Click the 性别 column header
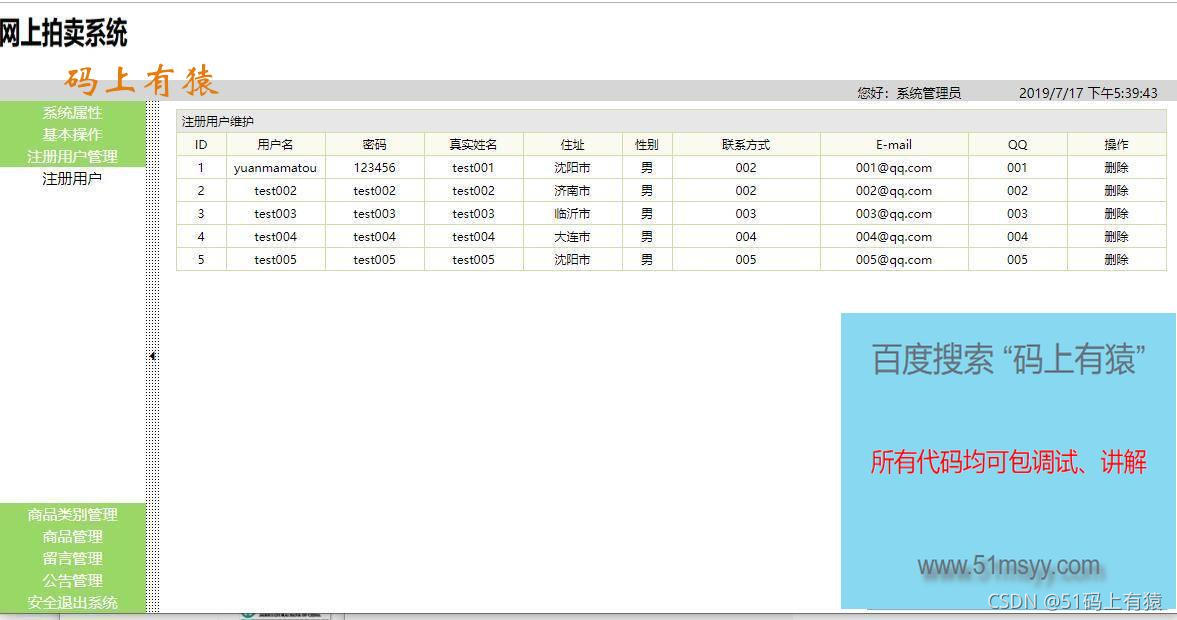Viewport: 1177px width, 620px height. coord(647,144)
